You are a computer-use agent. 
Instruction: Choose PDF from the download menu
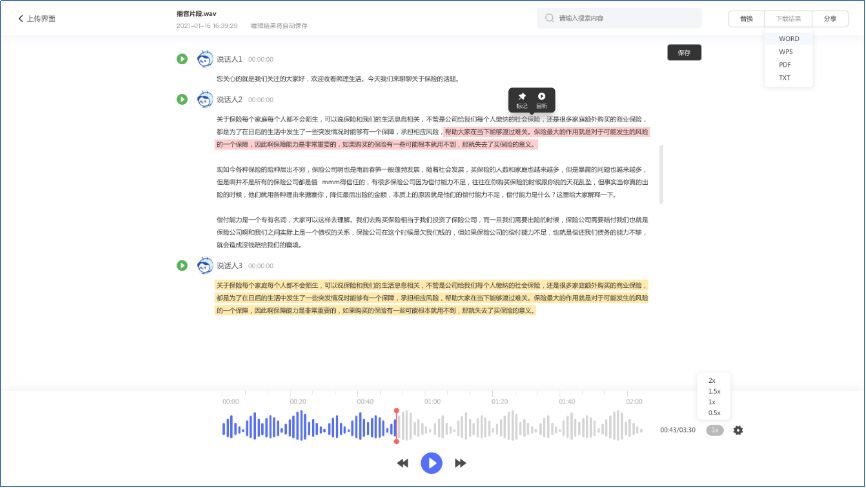point(786,64)
